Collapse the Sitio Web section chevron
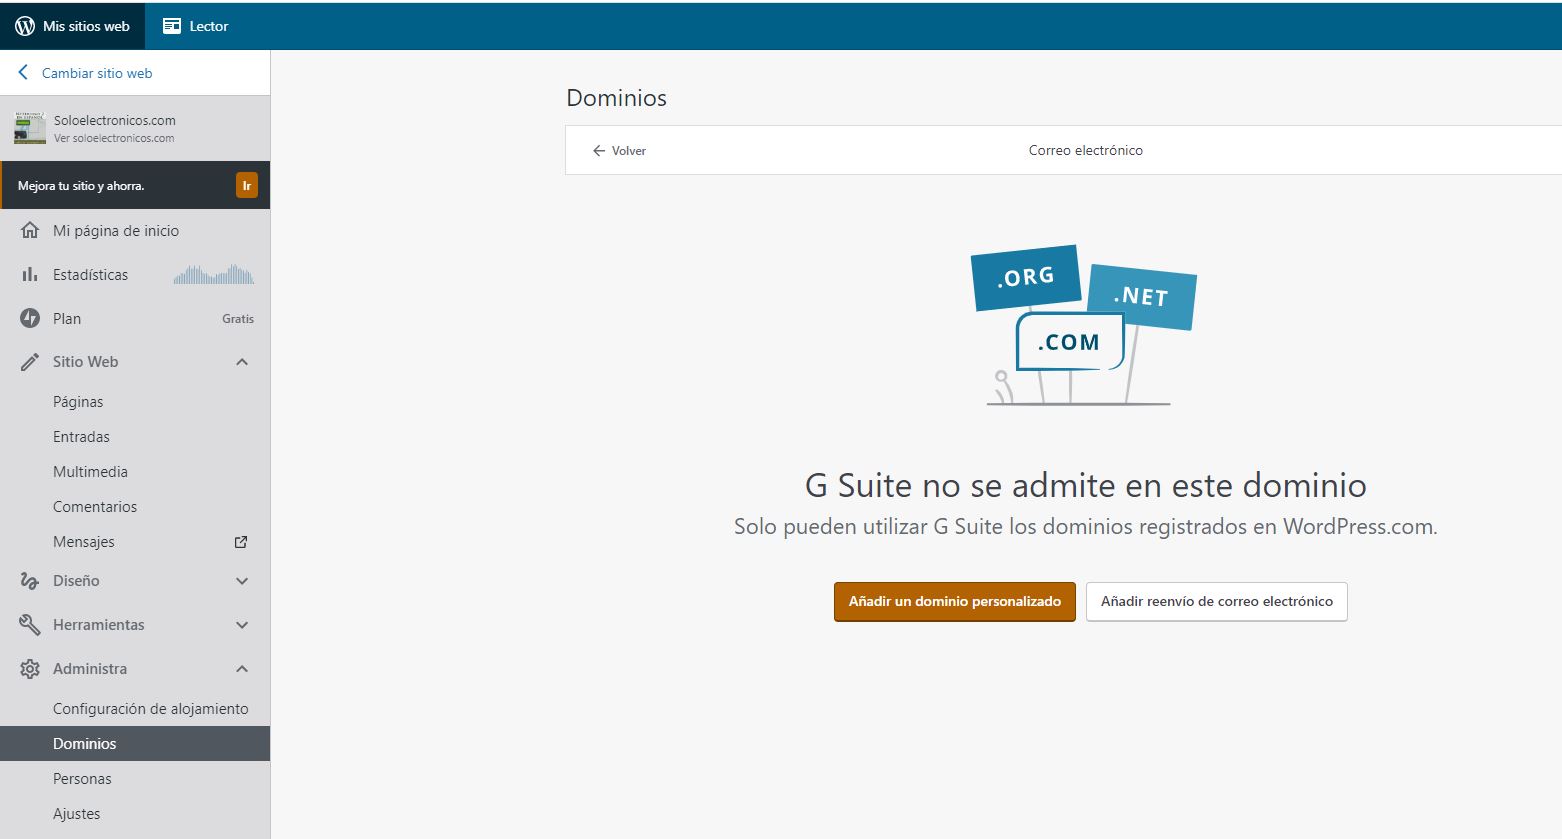The height and width of the screenshot is (839, 1562). pyautogui.click(x=242, y=362)
